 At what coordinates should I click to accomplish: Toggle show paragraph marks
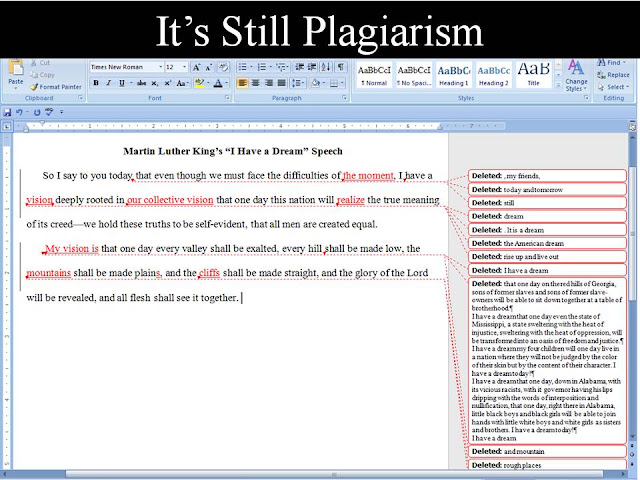coord(340,67)
